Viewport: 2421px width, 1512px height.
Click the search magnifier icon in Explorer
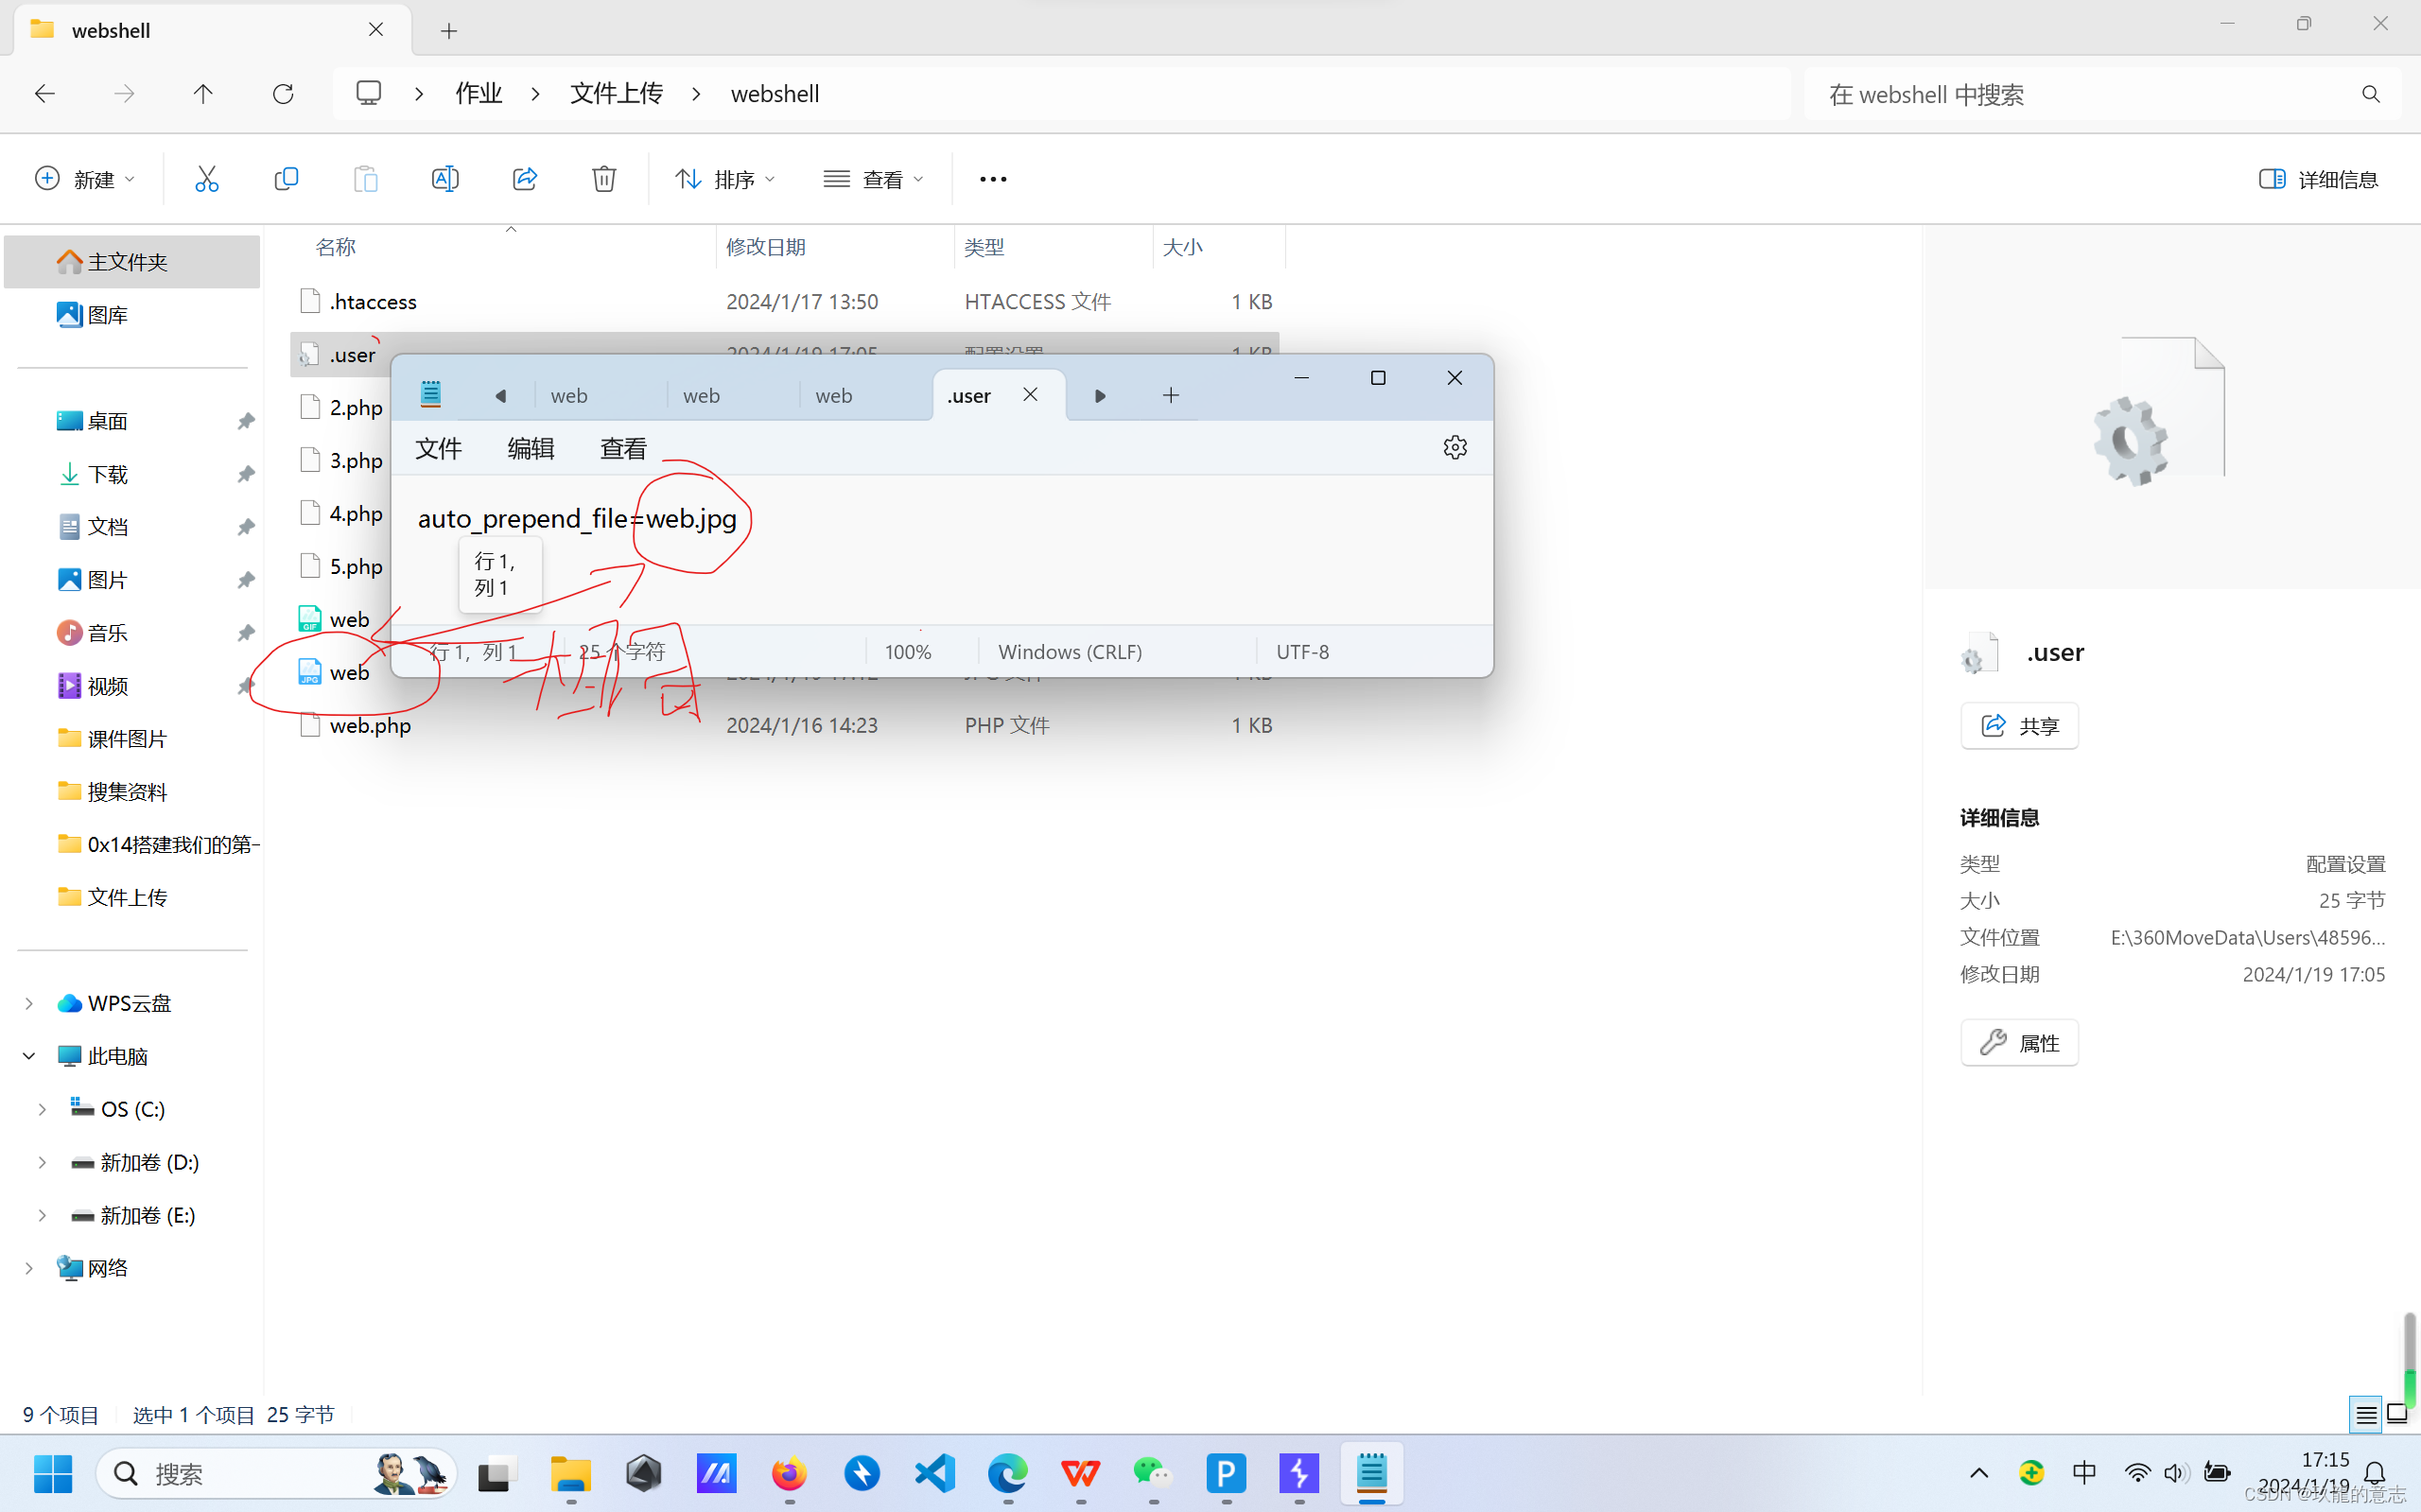[x=2370, y=94]
